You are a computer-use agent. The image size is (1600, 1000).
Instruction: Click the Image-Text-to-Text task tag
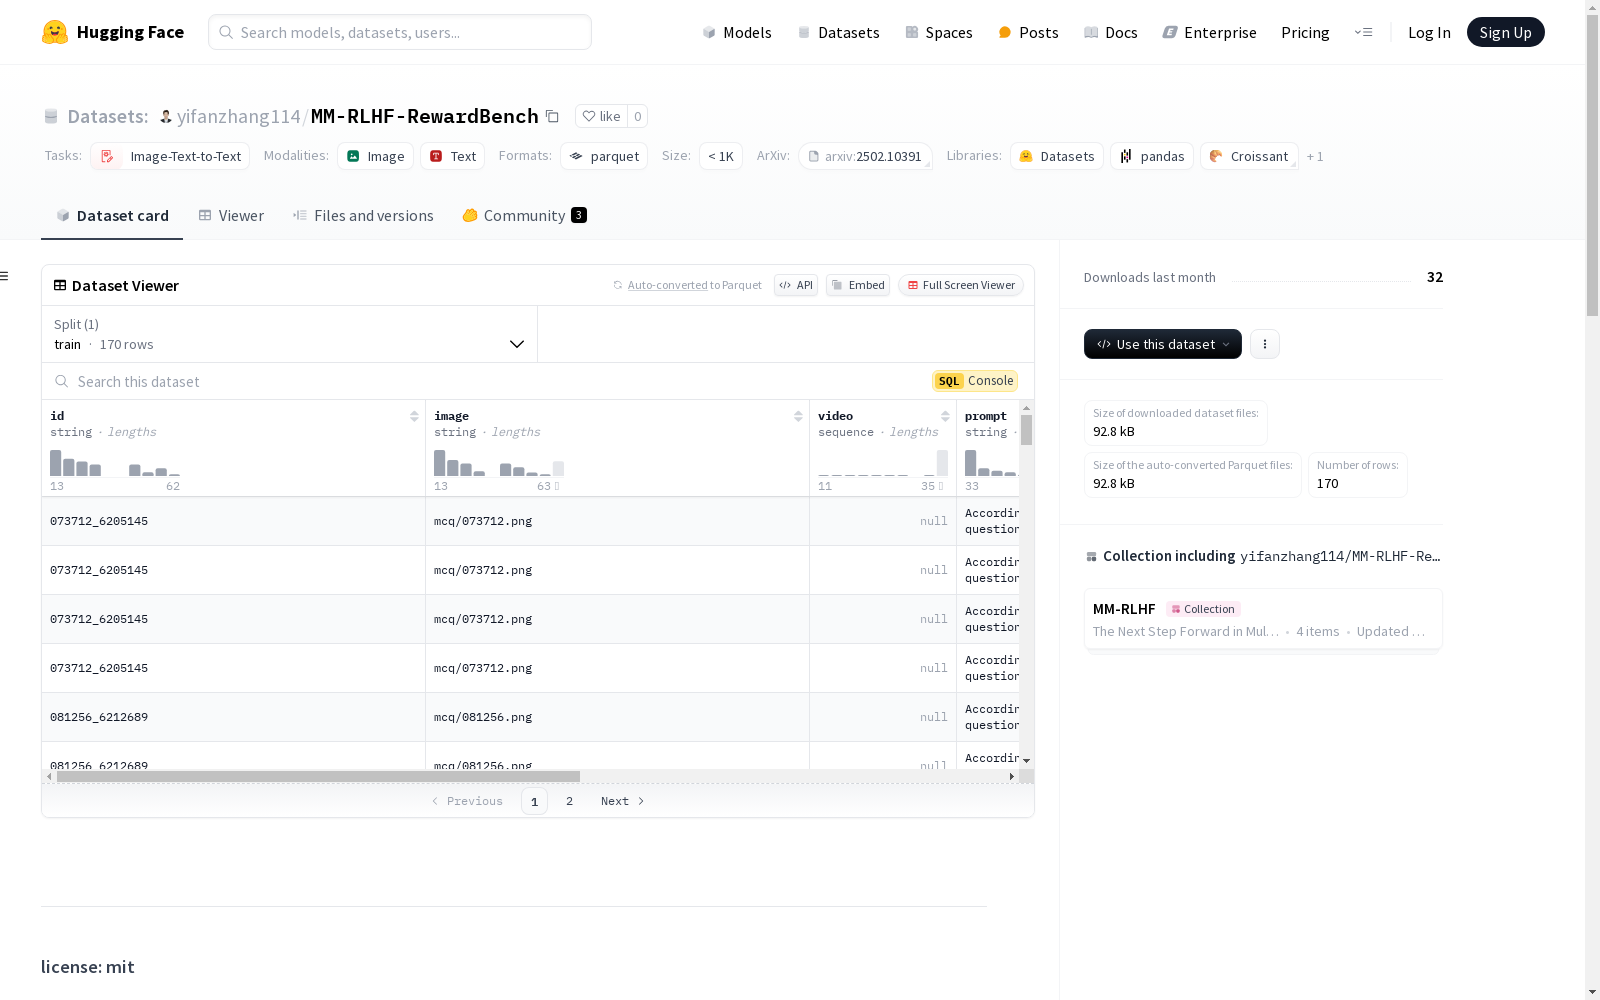click(170, 156)
